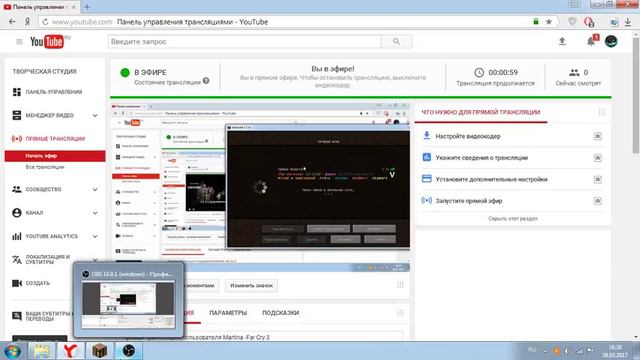Click the browser back arrow
This screenshot has width=640, height=360.
point(12,22)
